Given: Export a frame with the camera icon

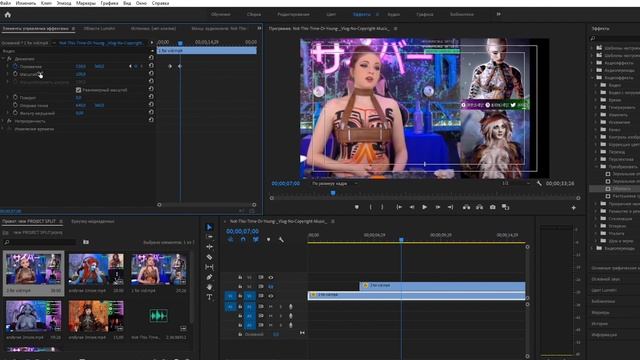Looking at the screenshot, I should coord(493,207).
